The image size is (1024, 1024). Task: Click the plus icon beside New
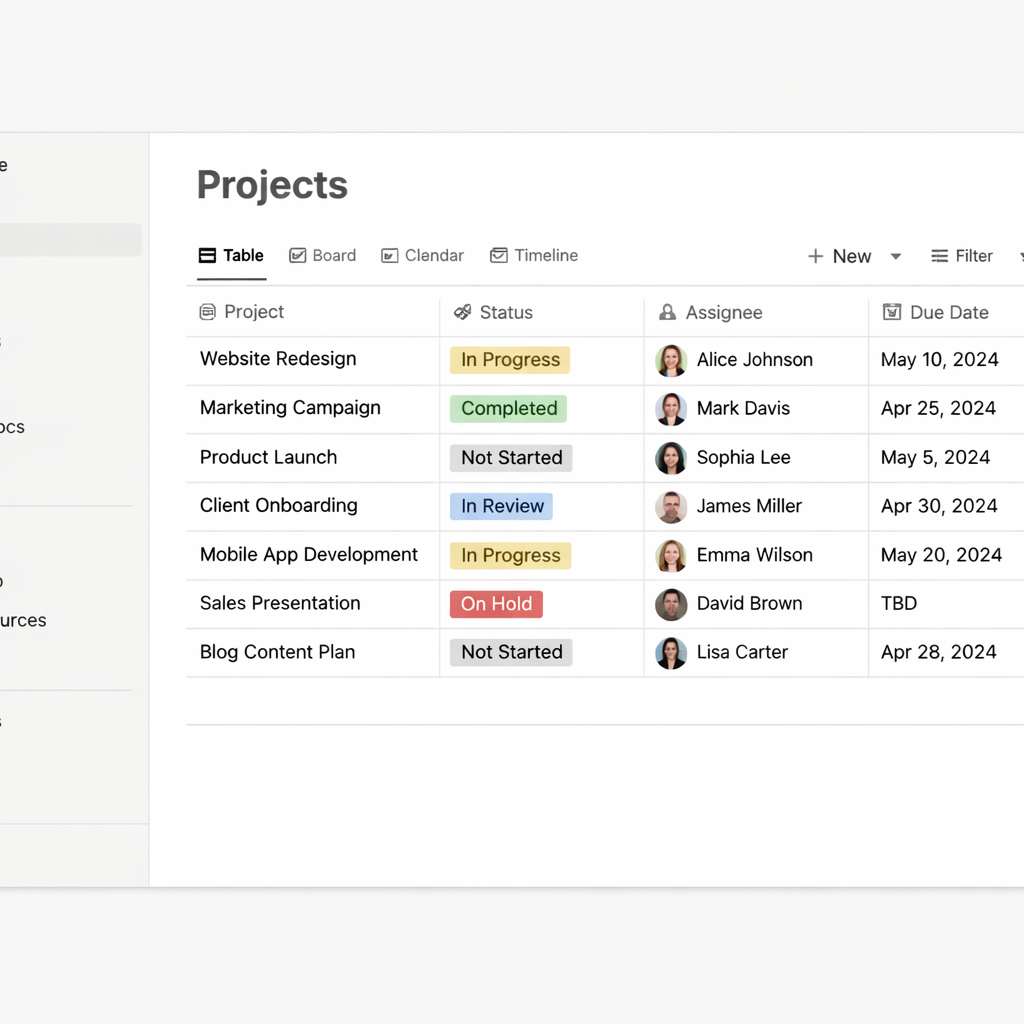pos(815,256)
